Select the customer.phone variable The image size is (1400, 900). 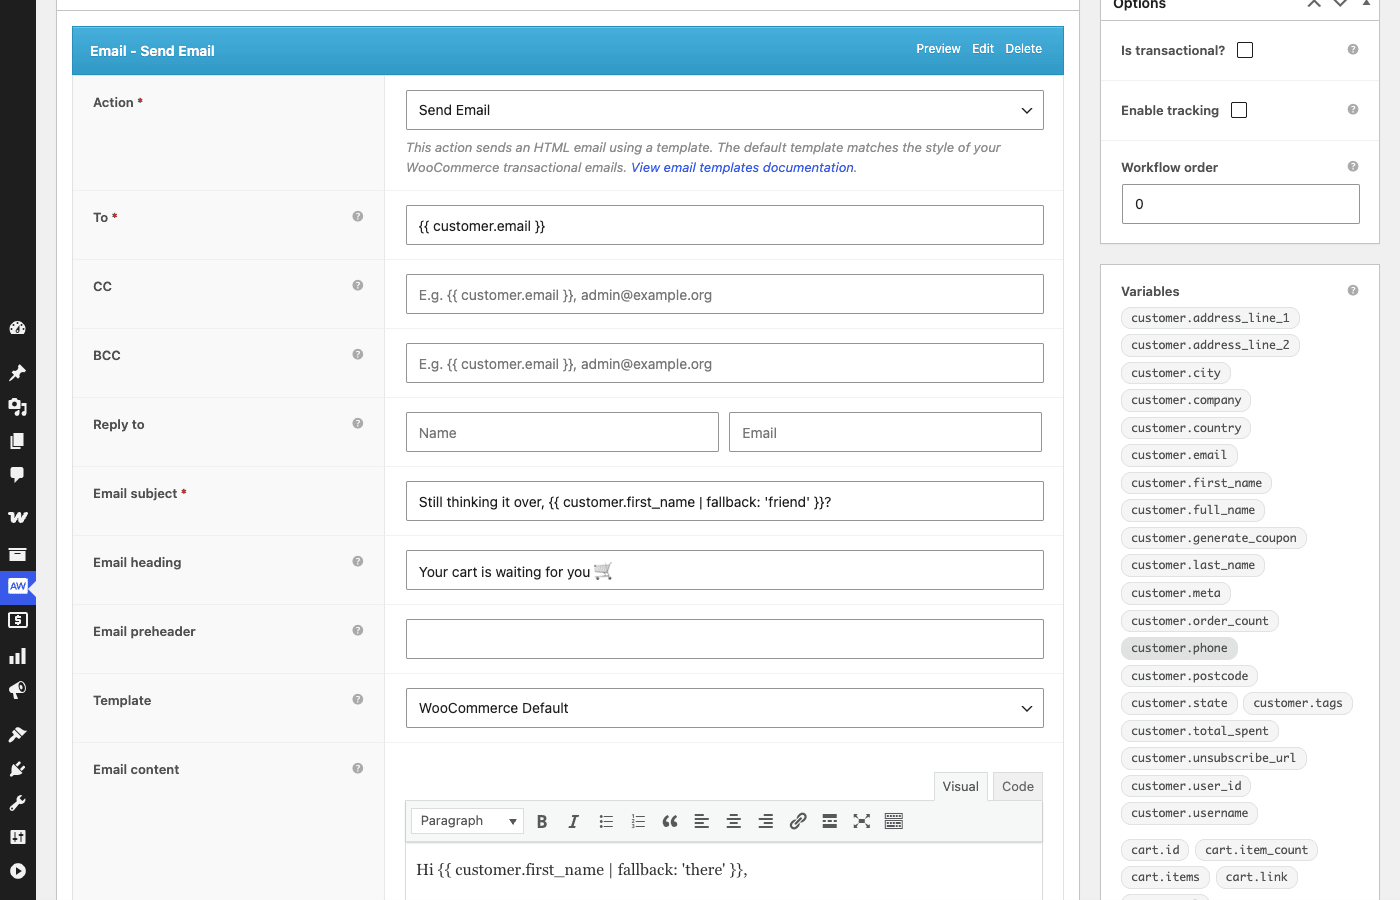click(1179, 648)
